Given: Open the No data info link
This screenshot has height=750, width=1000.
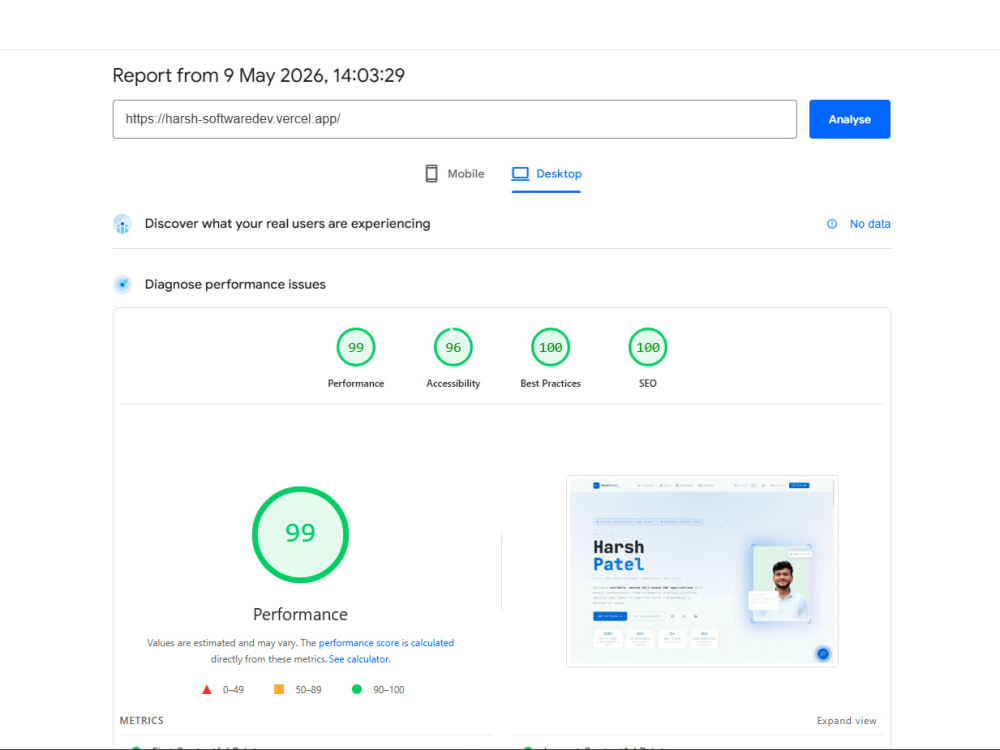Looking at the screenshot, I should [870, 224].
